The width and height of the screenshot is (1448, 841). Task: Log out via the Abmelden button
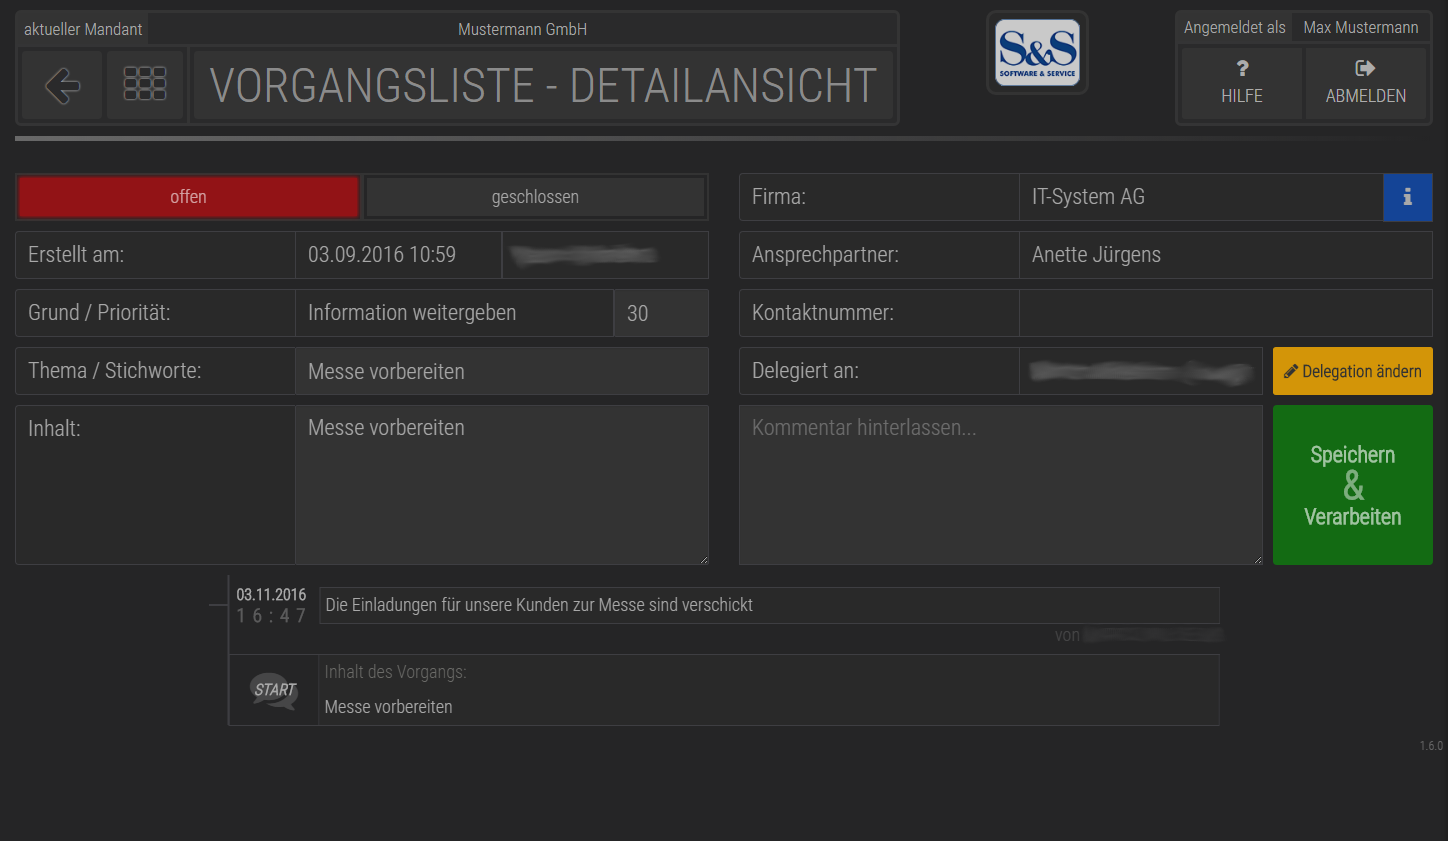click(1366, 83)
